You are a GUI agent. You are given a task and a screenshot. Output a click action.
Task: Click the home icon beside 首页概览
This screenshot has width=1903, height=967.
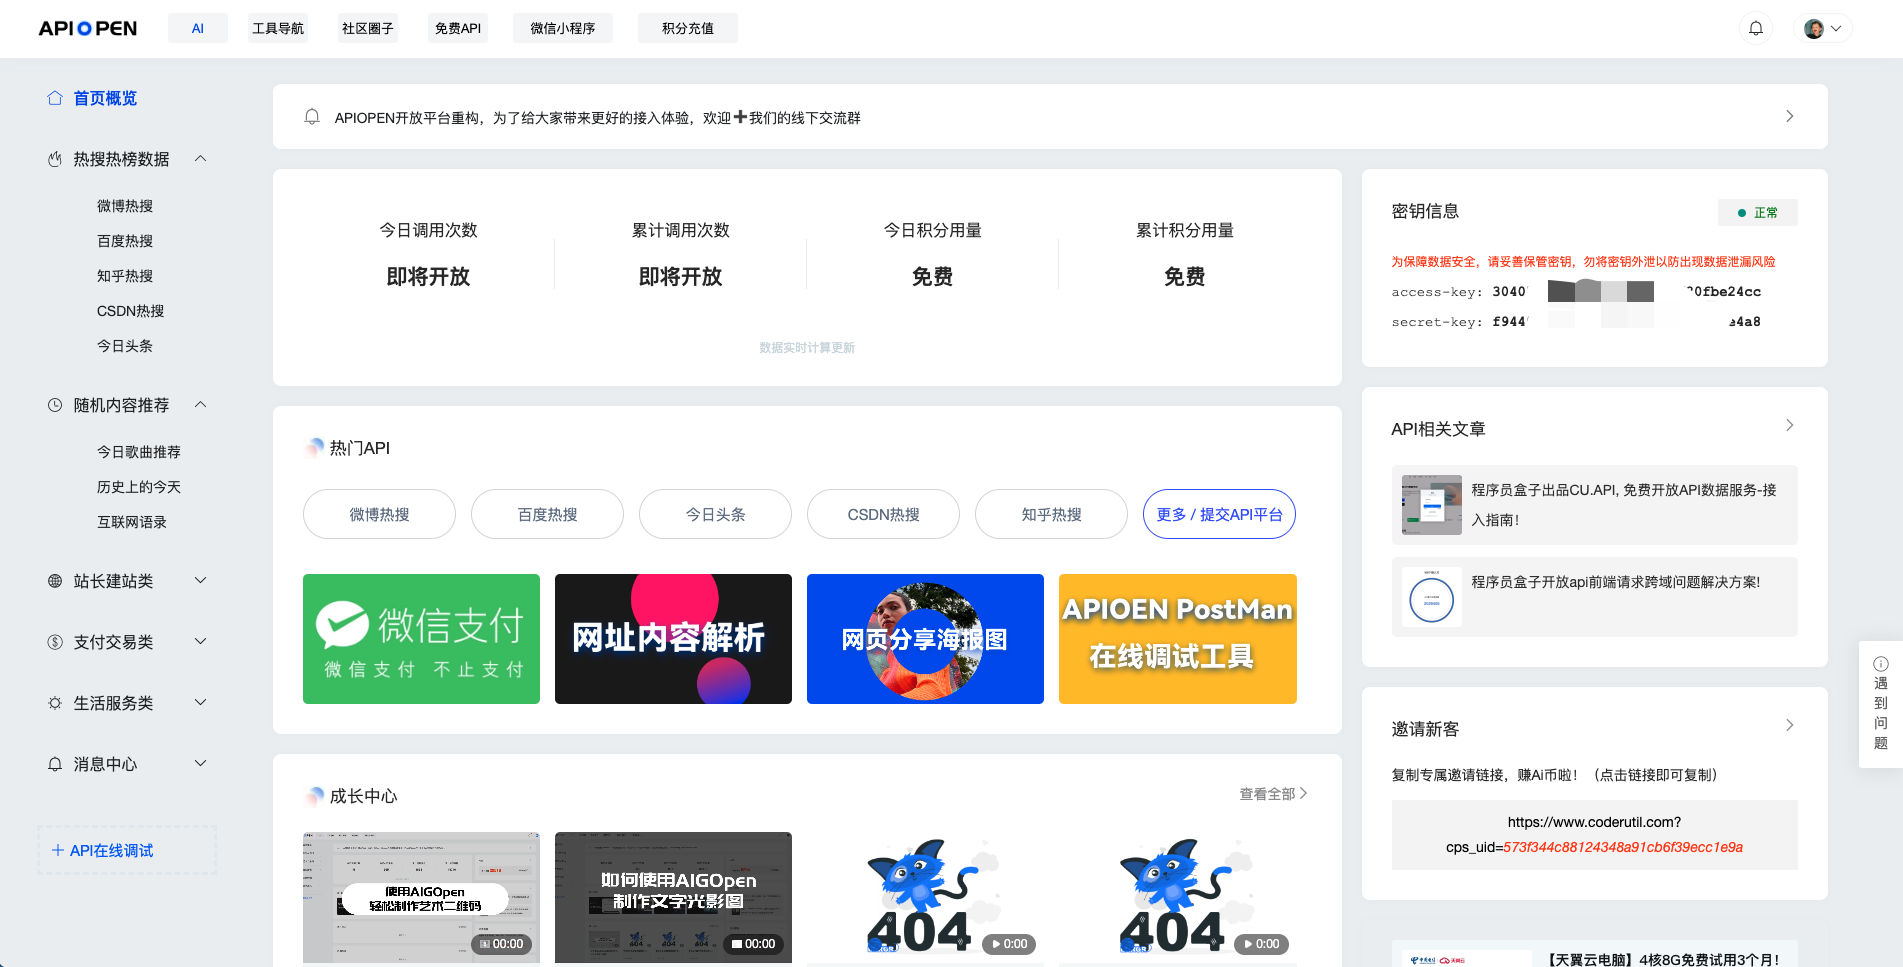point(55,98)
